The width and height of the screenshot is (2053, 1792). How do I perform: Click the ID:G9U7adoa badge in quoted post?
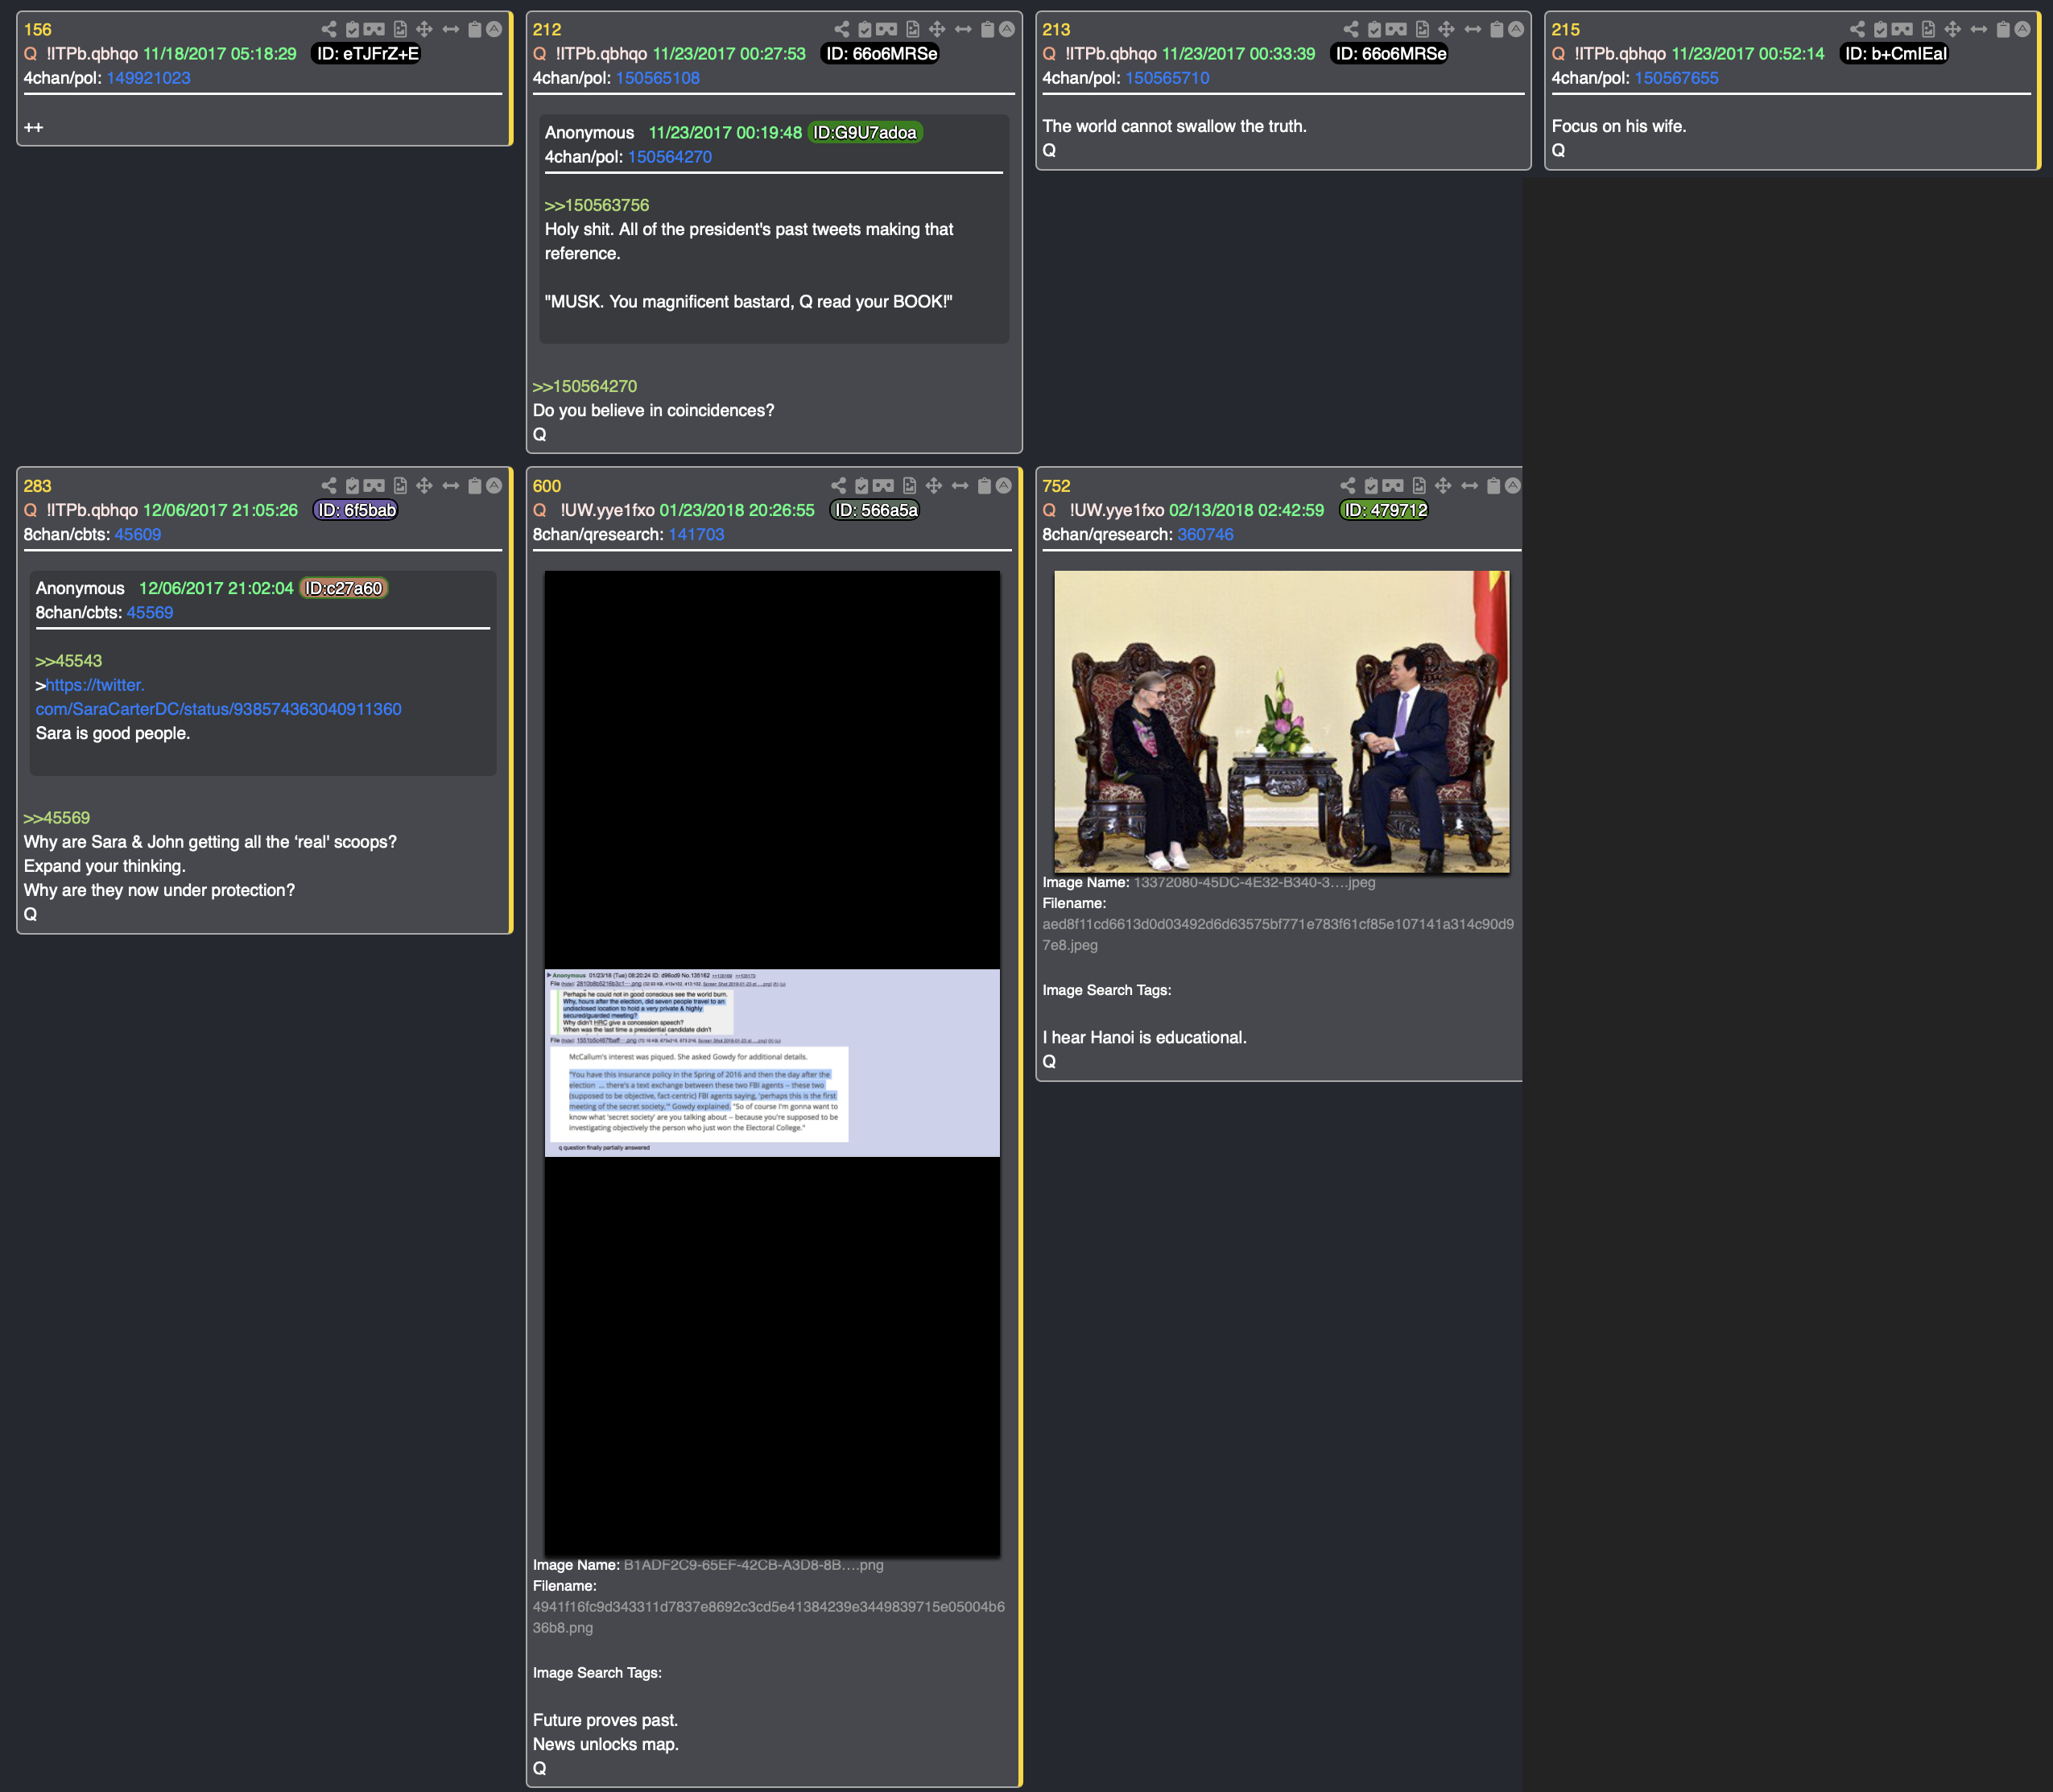tap(865, 133)
